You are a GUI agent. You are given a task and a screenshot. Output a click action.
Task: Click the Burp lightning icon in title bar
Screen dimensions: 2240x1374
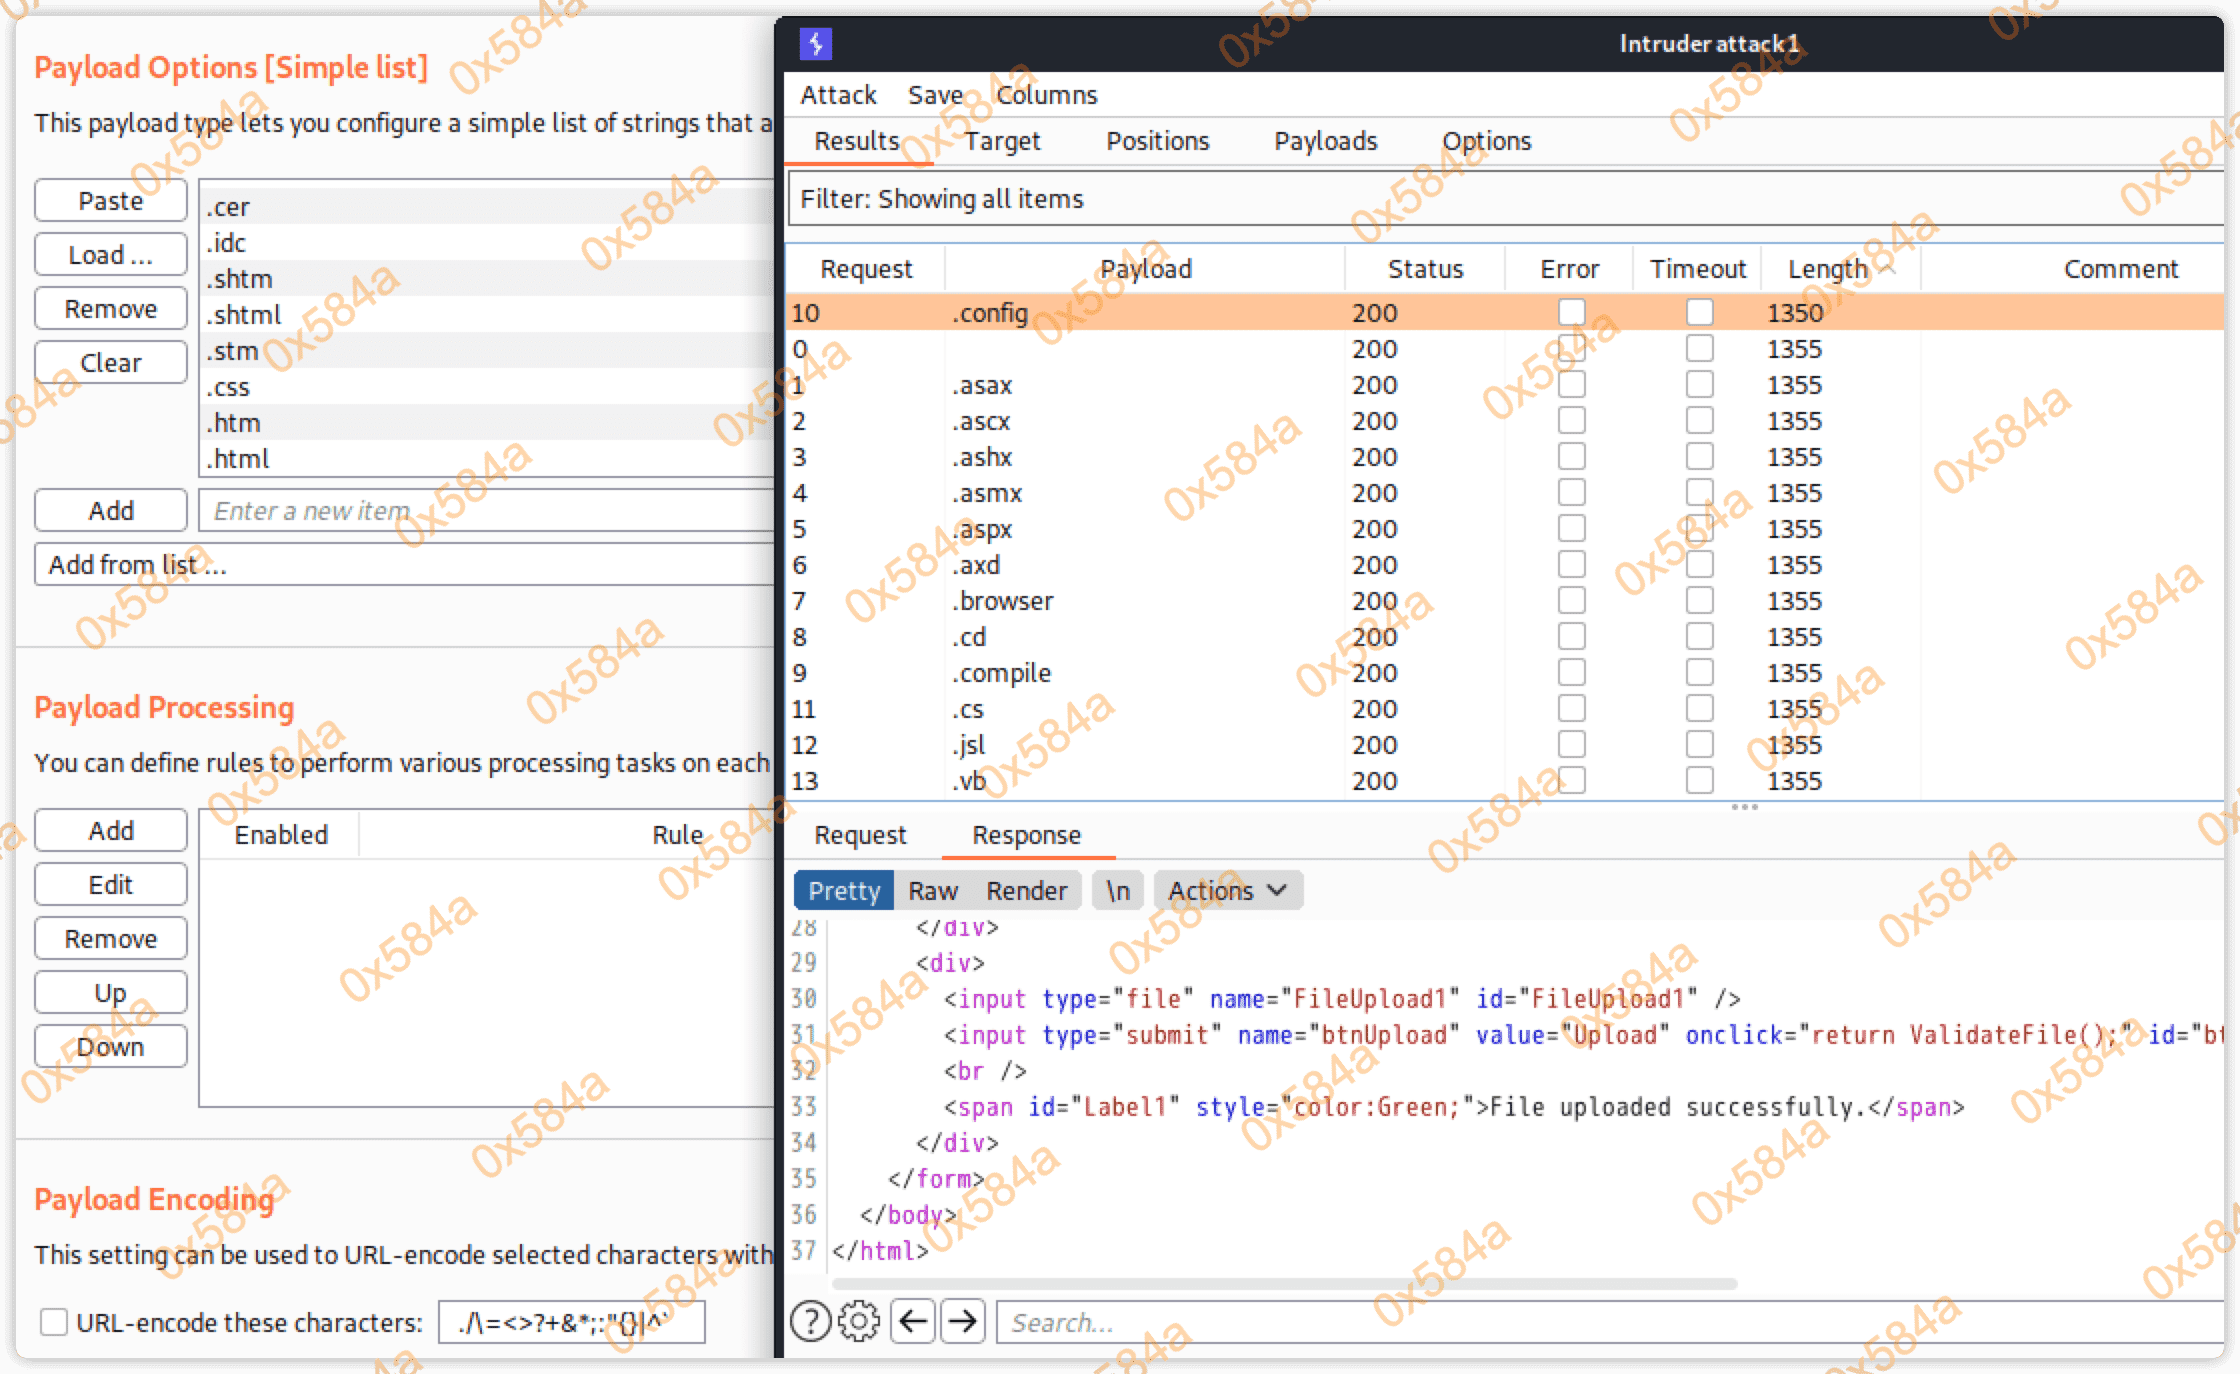(x=815, y=44)
